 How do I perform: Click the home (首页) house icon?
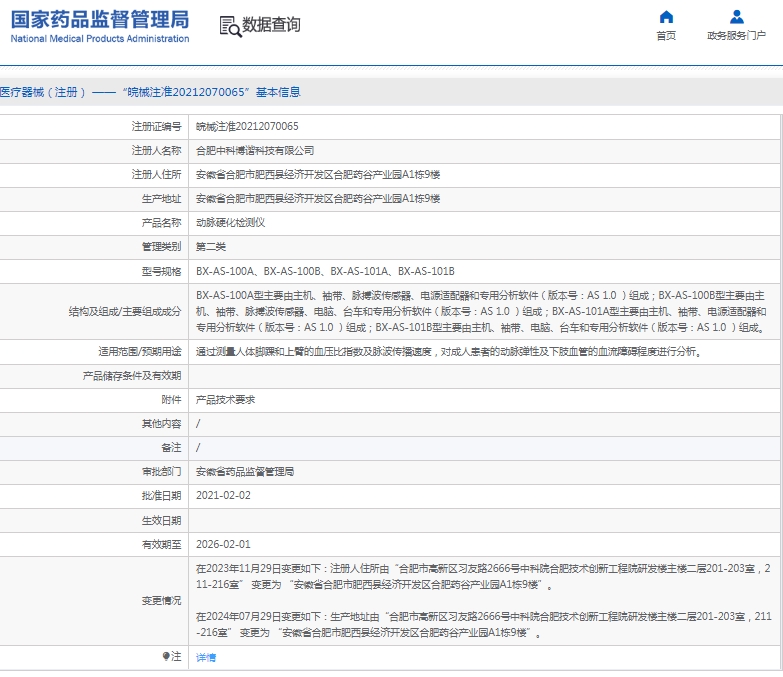click(666, 17)
